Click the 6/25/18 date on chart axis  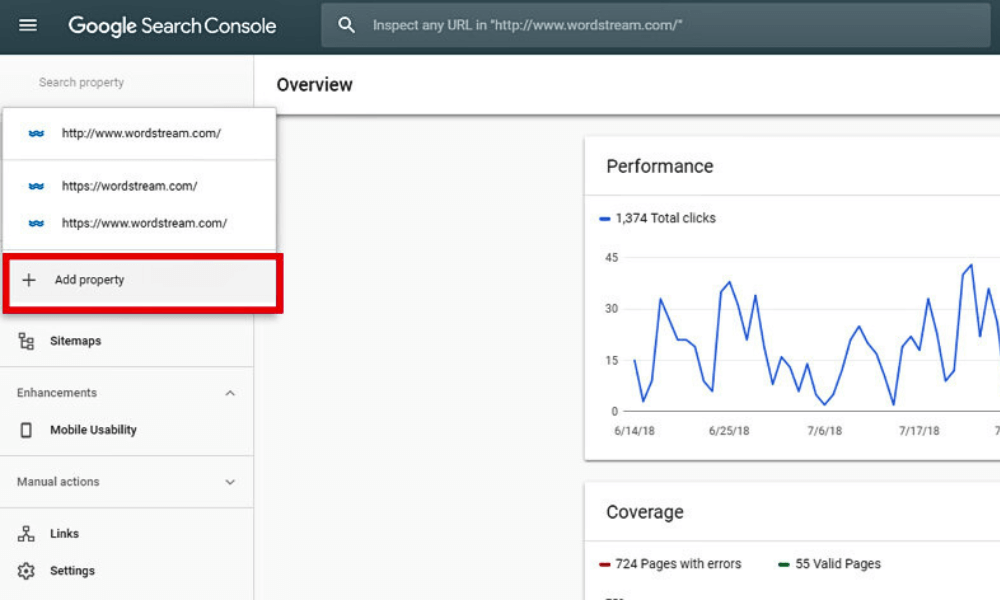(729, 431)
